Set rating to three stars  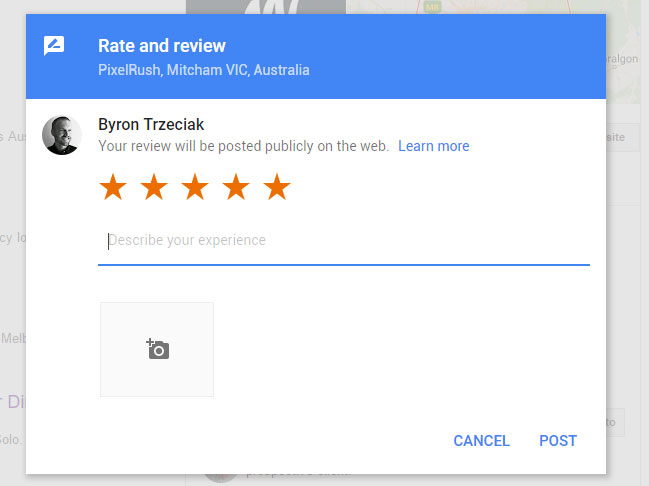pyautogui.click(x=195, y=187)
